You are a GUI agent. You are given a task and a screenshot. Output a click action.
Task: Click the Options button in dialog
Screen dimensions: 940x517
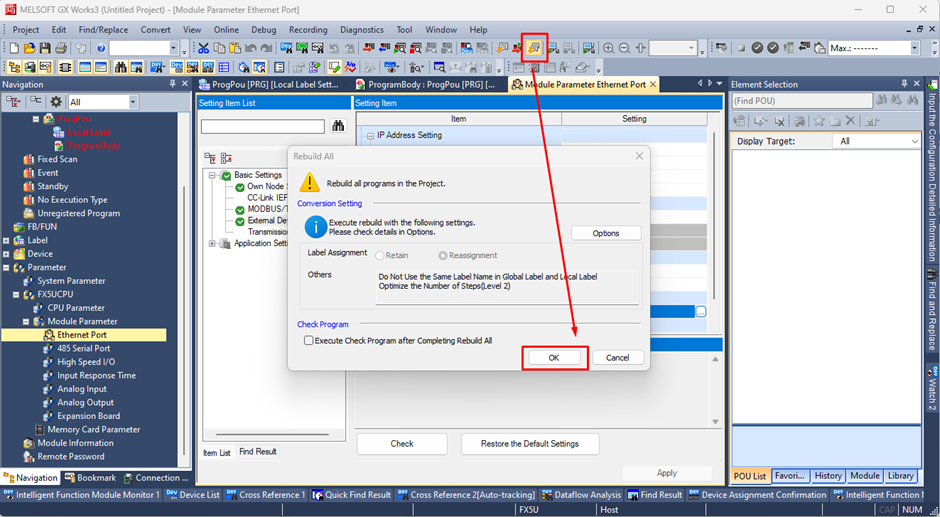[x=606, y=233]
